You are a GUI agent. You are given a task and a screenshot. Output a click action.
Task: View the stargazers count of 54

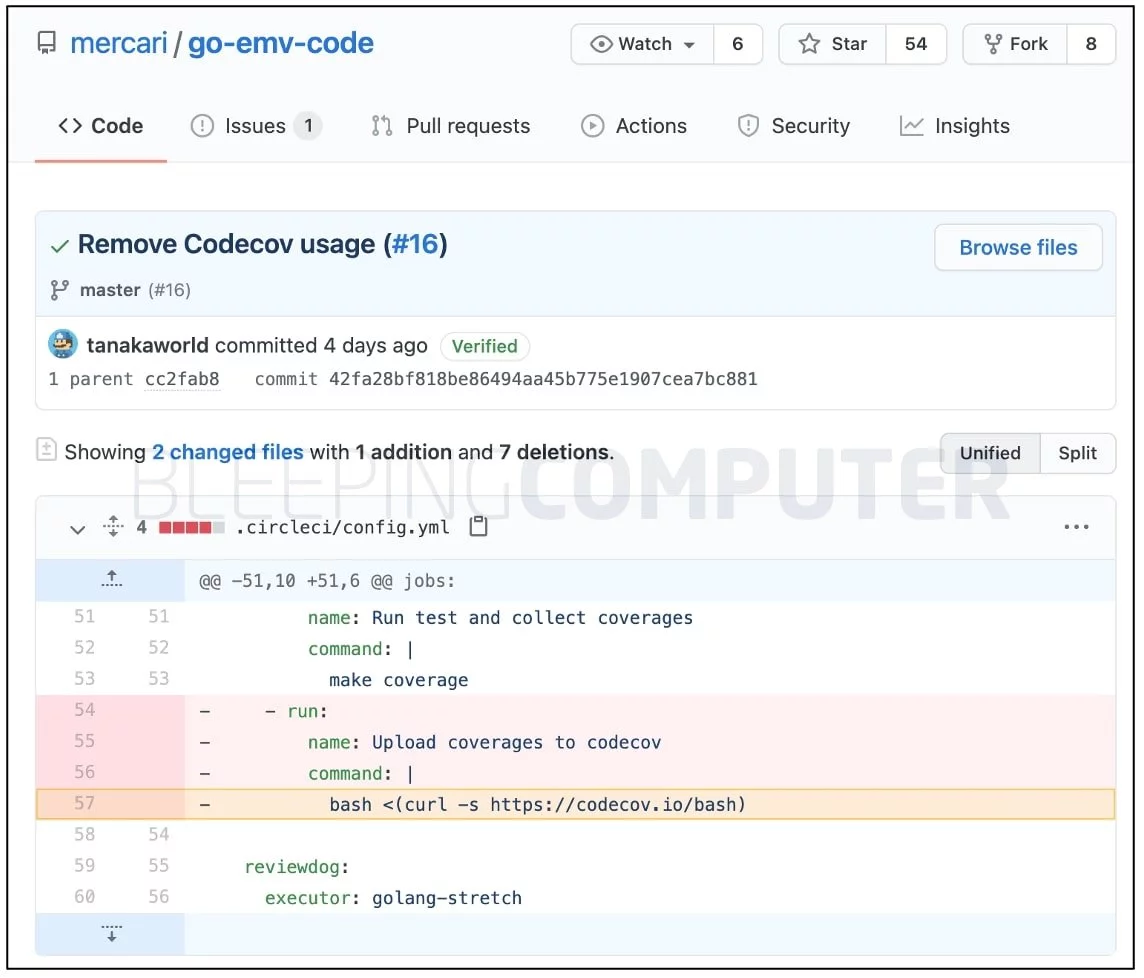pos(916,44)
